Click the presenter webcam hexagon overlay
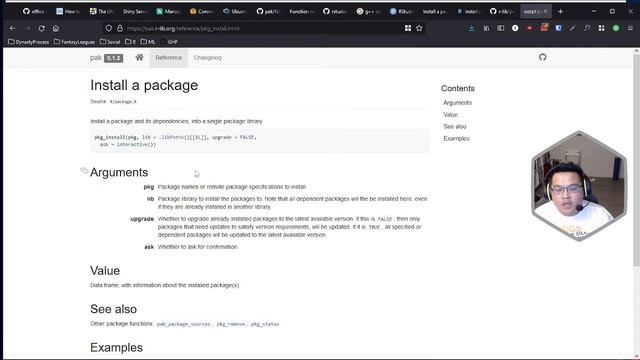Viewport: 640px width, 360px height. click(579, 186)
